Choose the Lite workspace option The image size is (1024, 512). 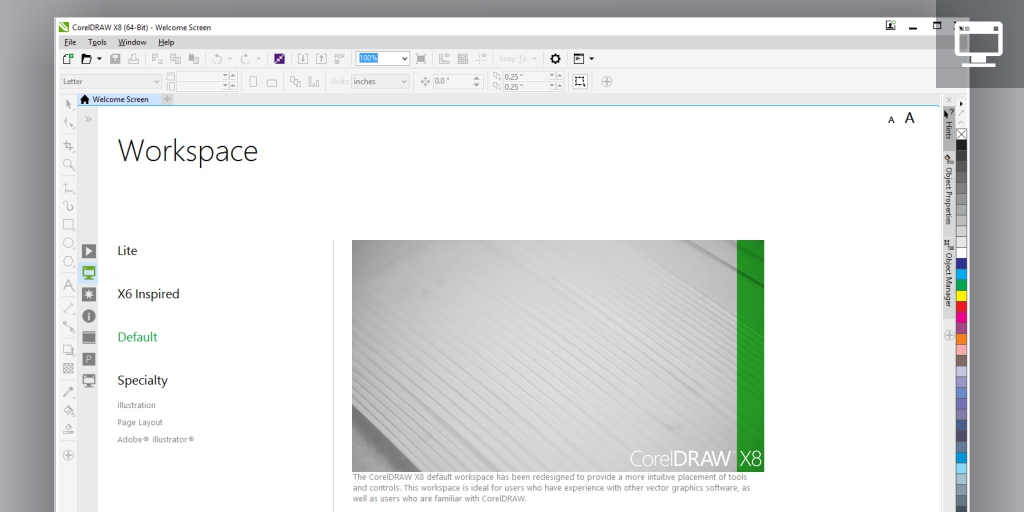[x=127, y=251]
